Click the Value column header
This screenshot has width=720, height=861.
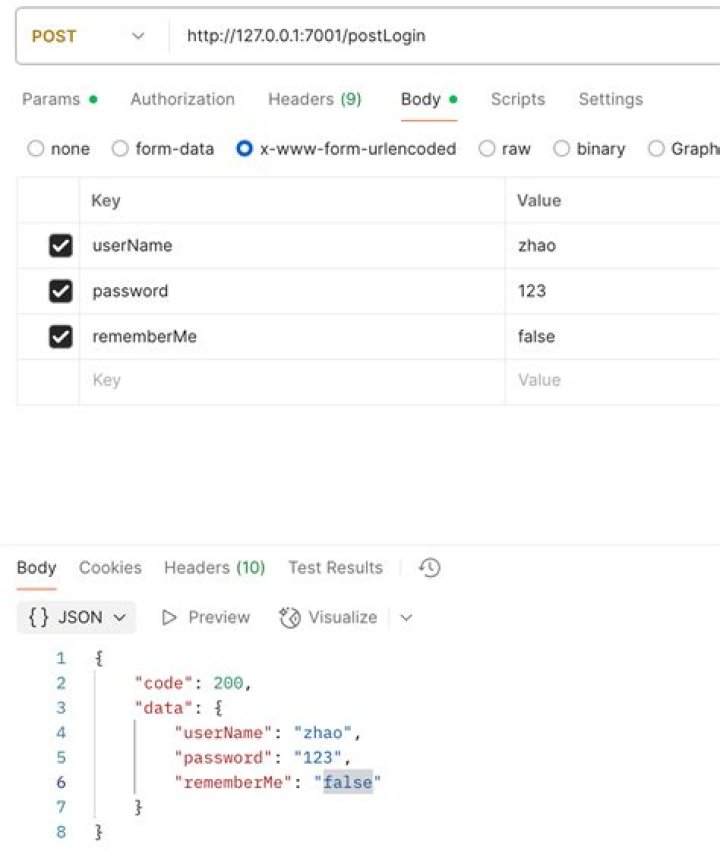(x=613, y=200)
